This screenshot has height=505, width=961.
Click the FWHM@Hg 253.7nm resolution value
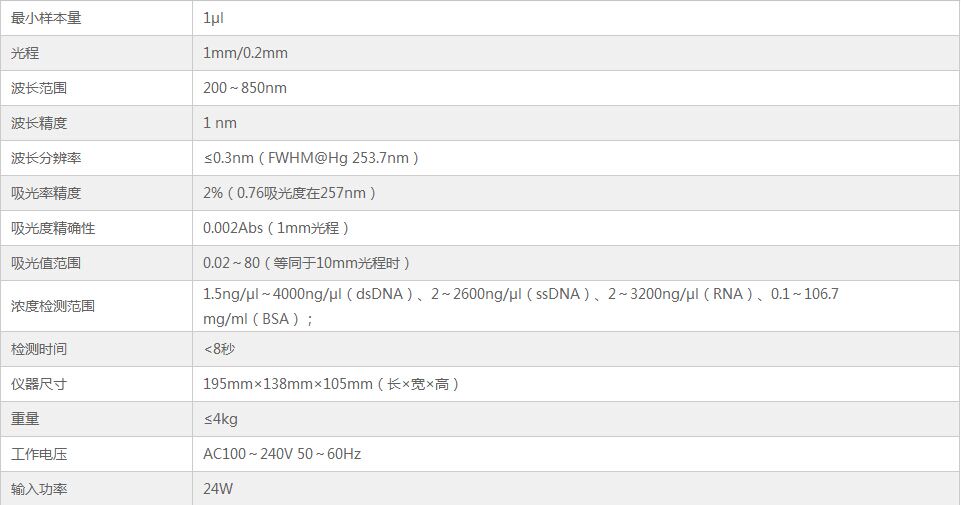342,158
